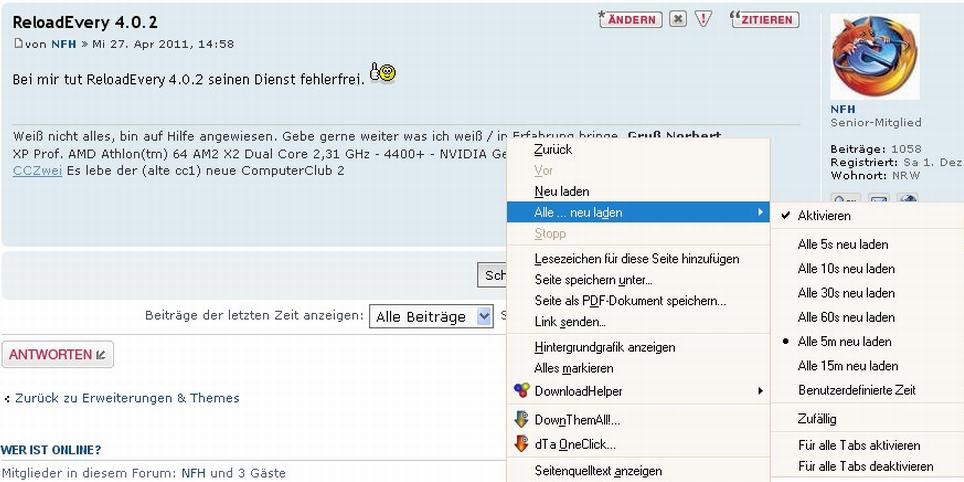Image resolution: width=964 pixels, height=482 pixels.
Task: Click the delete post X icon
Action: click(678, 19)
